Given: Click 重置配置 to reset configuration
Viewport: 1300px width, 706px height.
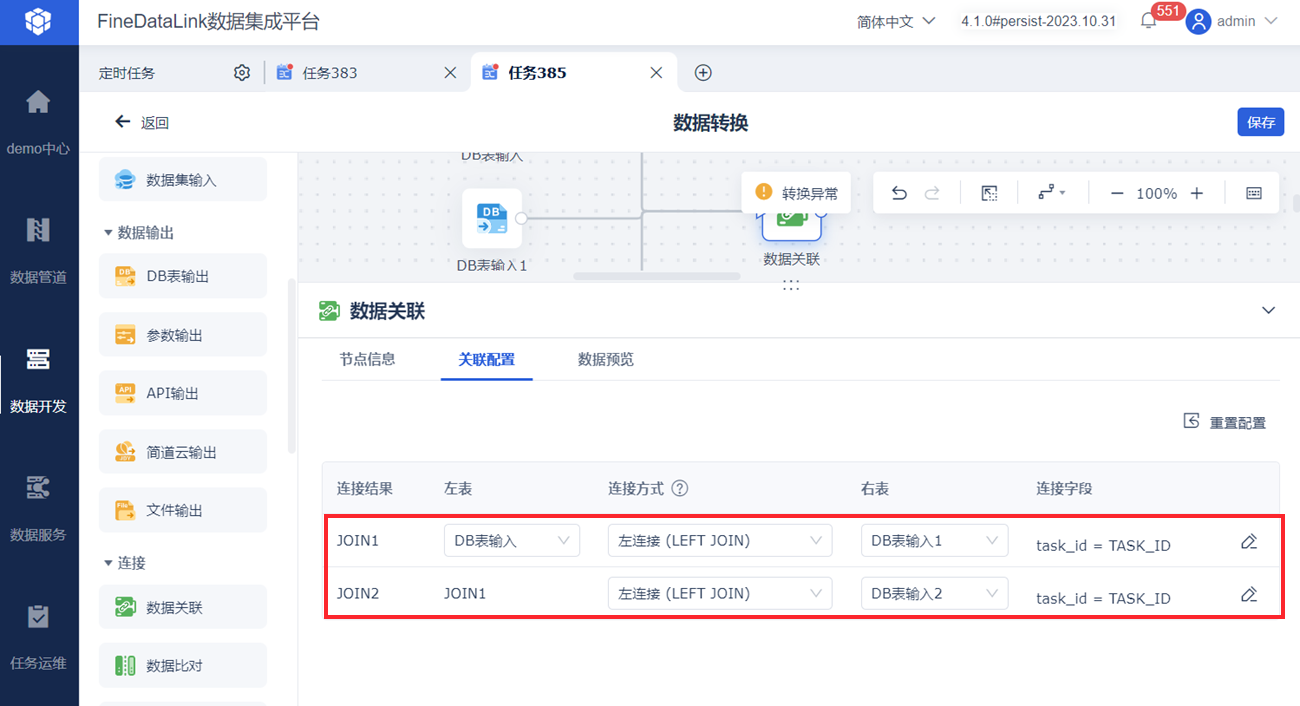Looking at the screenshot, I should (1225, 422).
